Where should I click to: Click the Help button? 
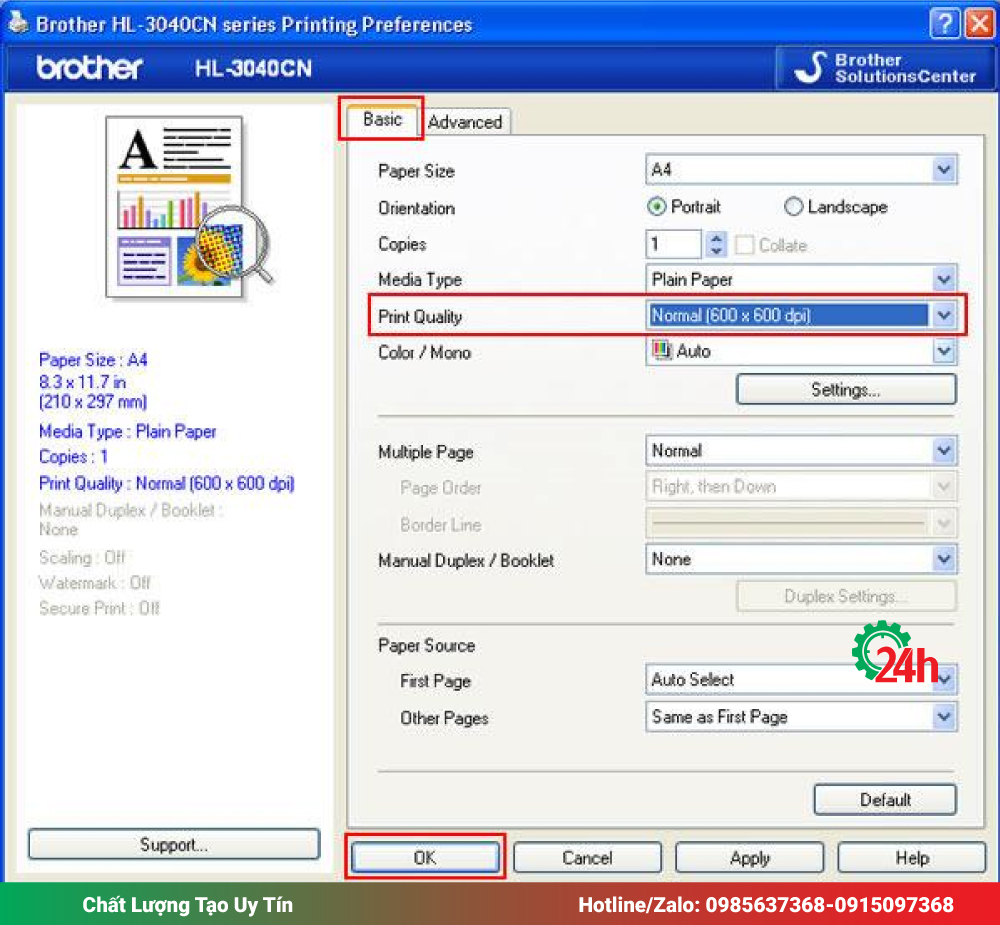pyautogui.click(x=912, y=857)
